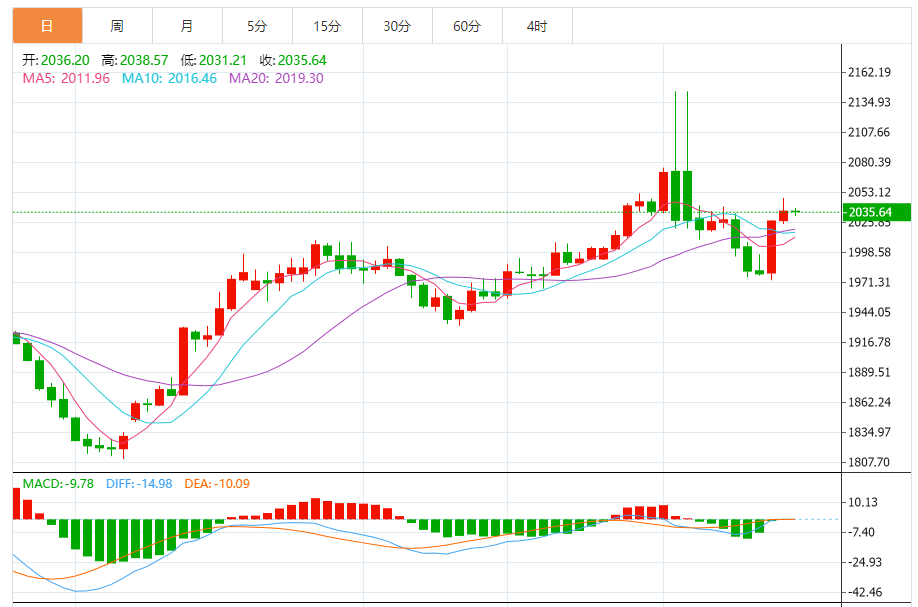Viewport: 918px width, 607px height.
Task: Click the -42.46 MACD axis label
Action: point(865,592)
